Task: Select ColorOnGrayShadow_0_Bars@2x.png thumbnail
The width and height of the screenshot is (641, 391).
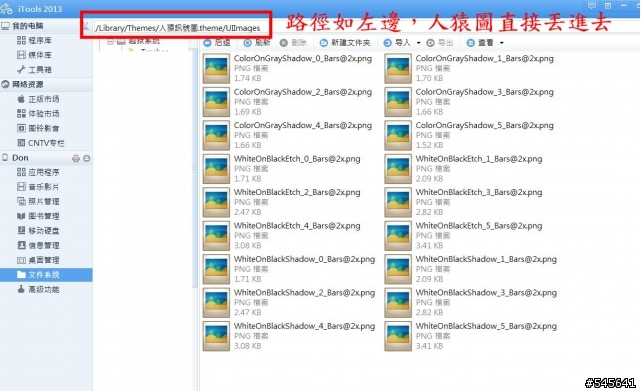Action: (x=216, y=68)
